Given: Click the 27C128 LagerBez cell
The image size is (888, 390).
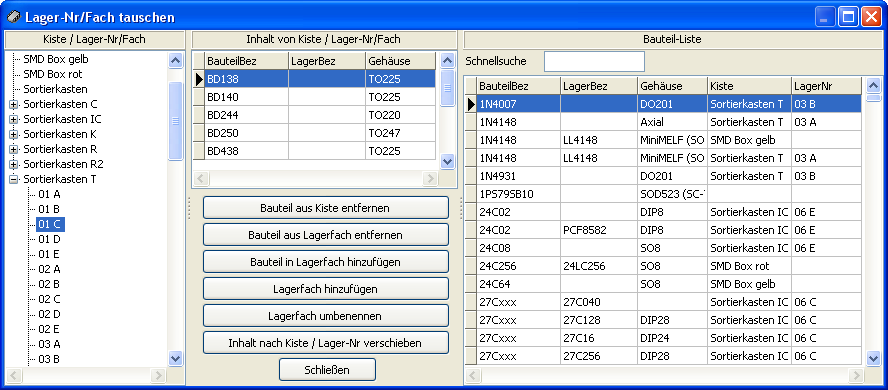Looking at the screenshot, I should point(599,320).
